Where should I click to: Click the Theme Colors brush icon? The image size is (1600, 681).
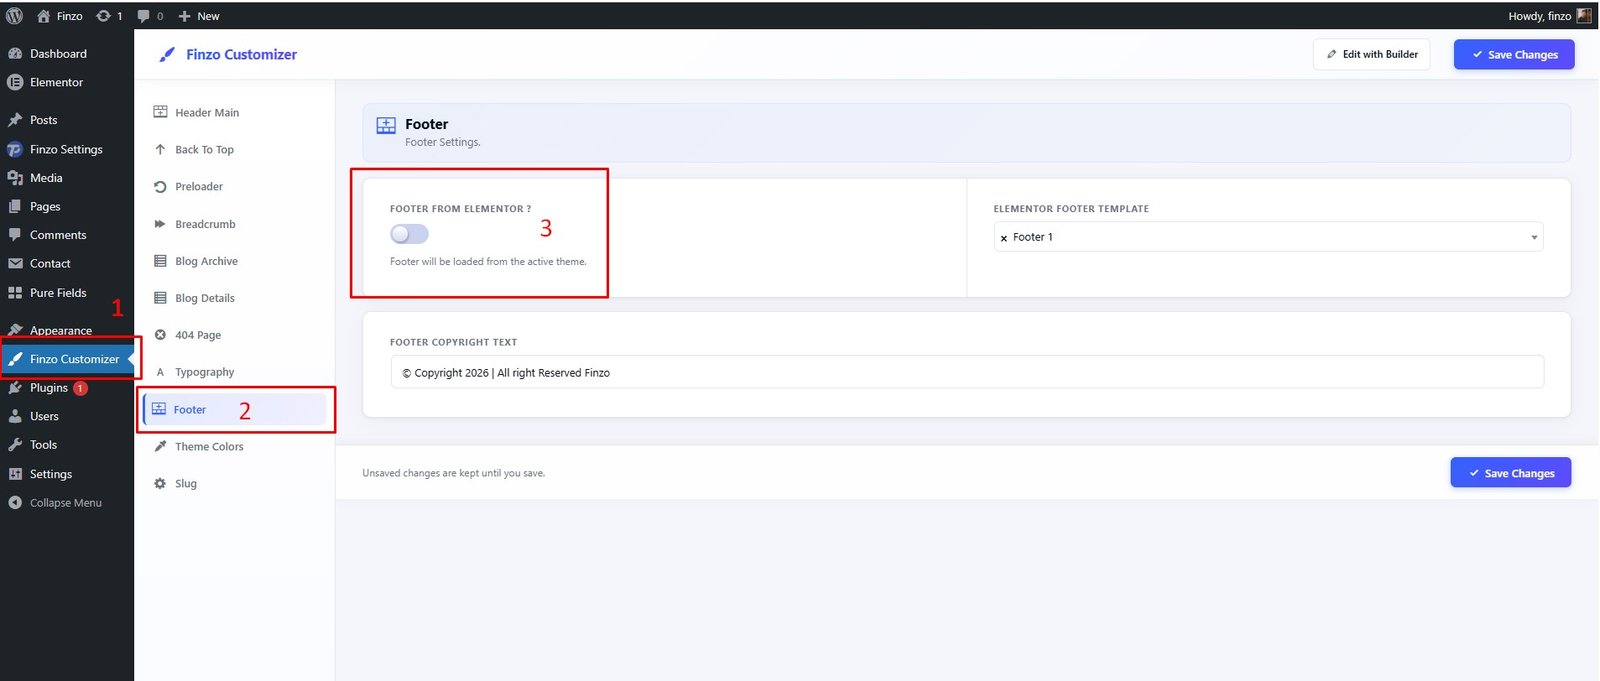[x=160, y=447]
